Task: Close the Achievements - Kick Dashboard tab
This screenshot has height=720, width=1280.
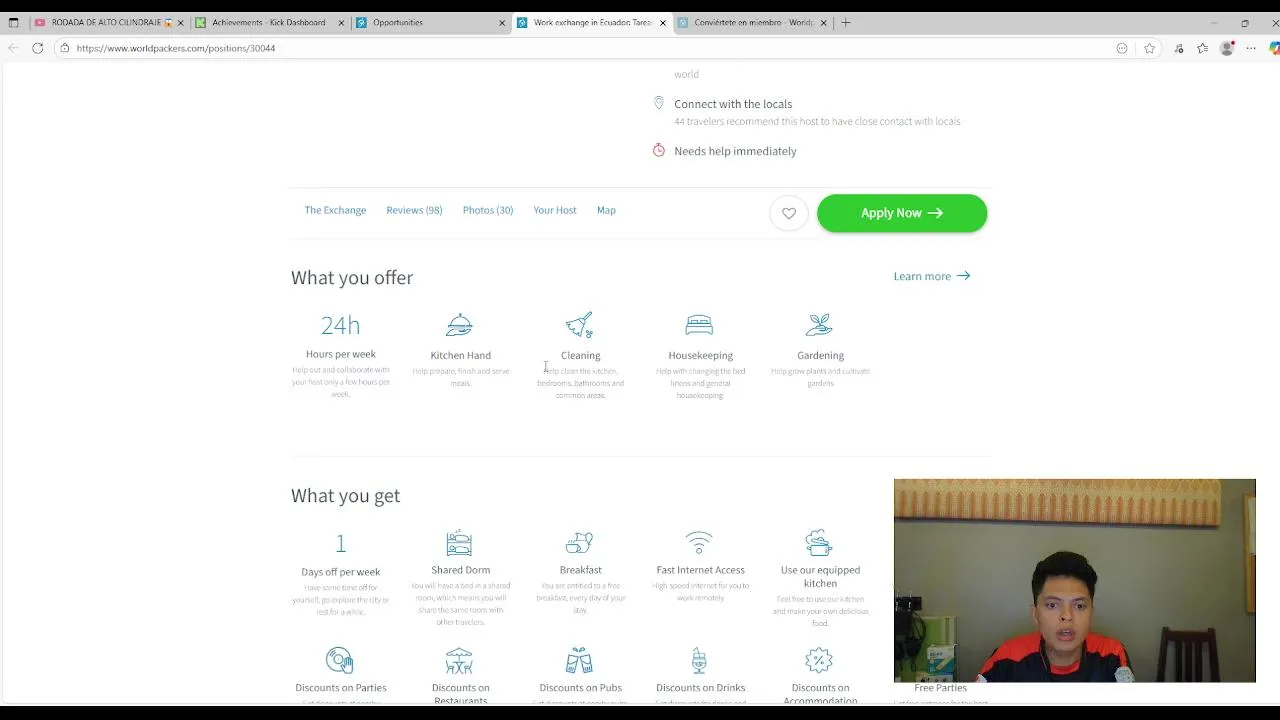Action: click(x=341, y=22)
